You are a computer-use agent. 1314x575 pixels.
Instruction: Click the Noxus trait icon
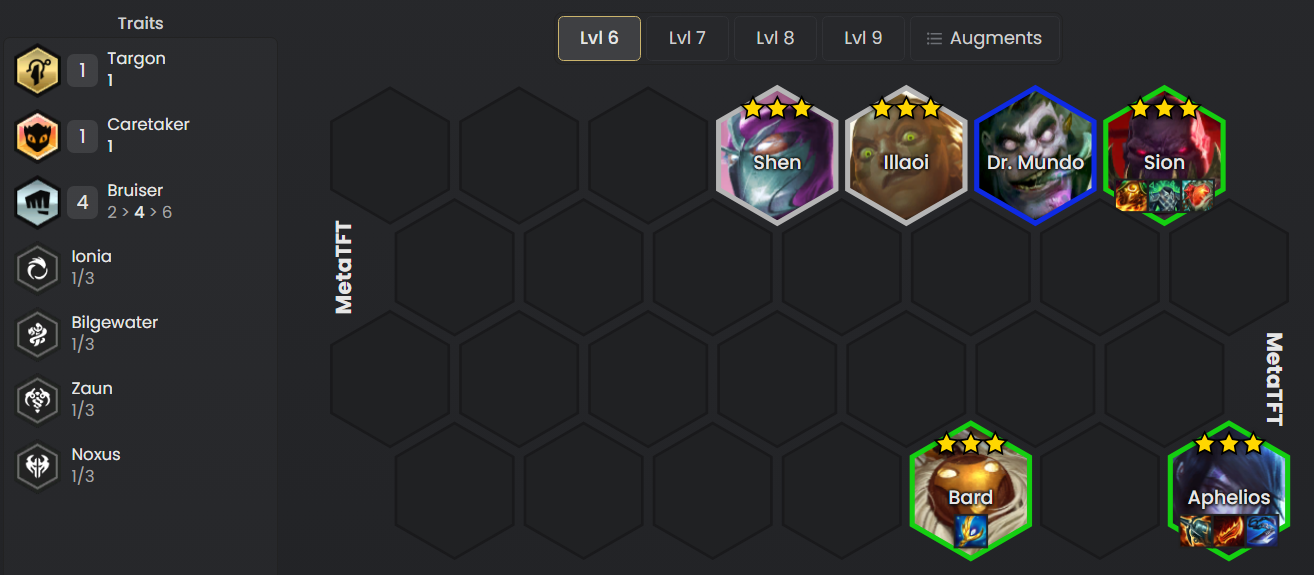(38, 466)
